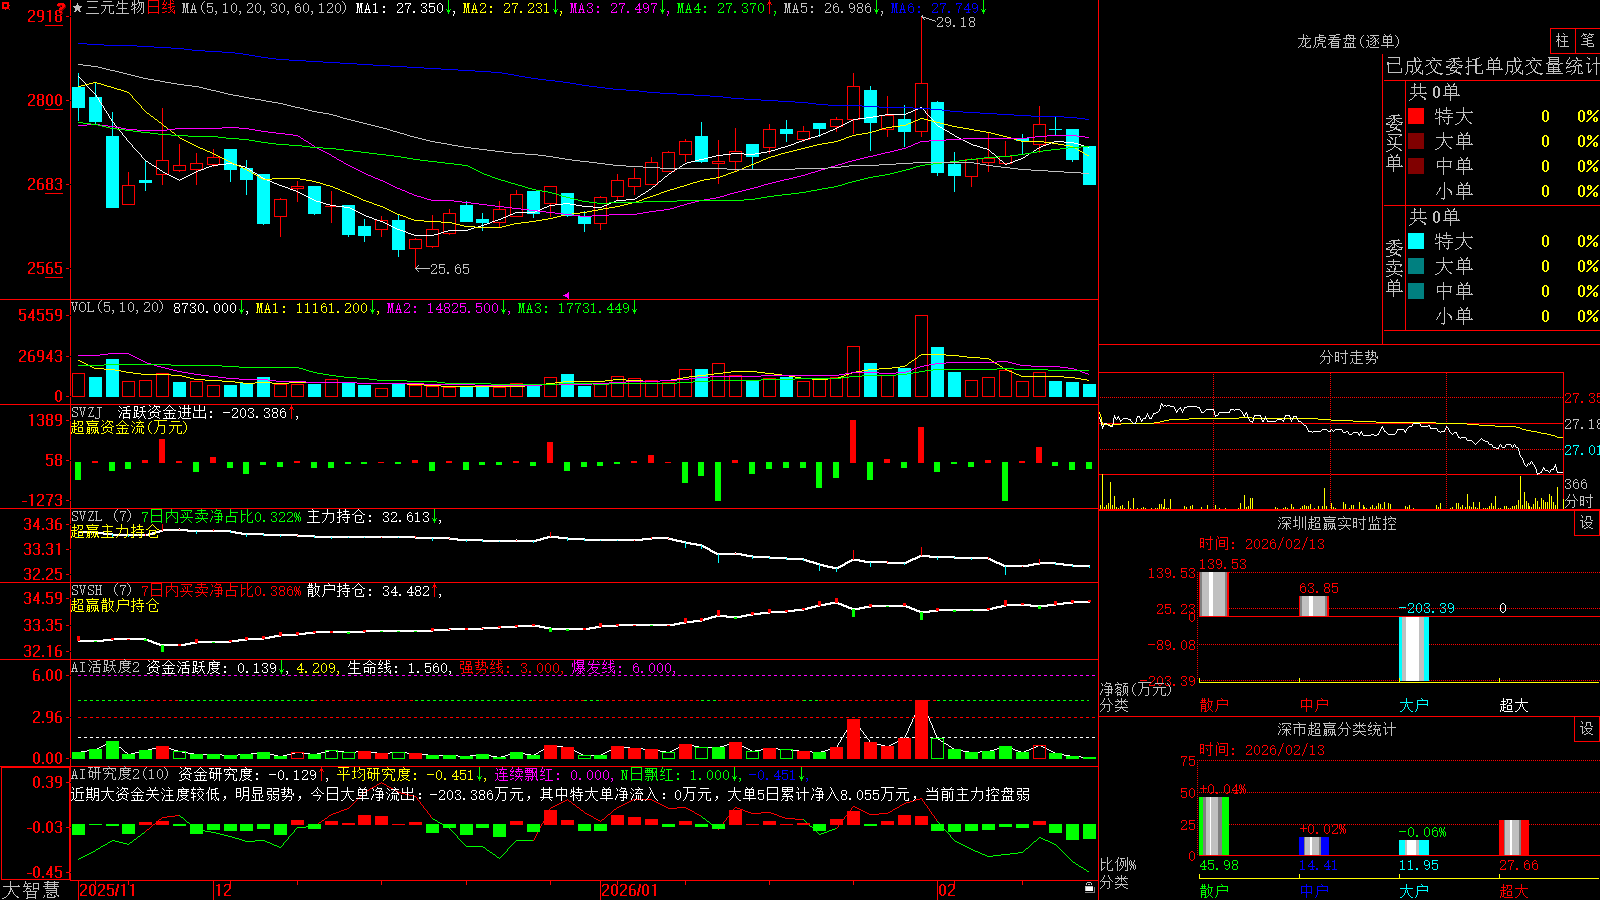Click the blue 中户 bar valued 14.41
Screen dimensions: 1600x900
(x=1313, y=846)
